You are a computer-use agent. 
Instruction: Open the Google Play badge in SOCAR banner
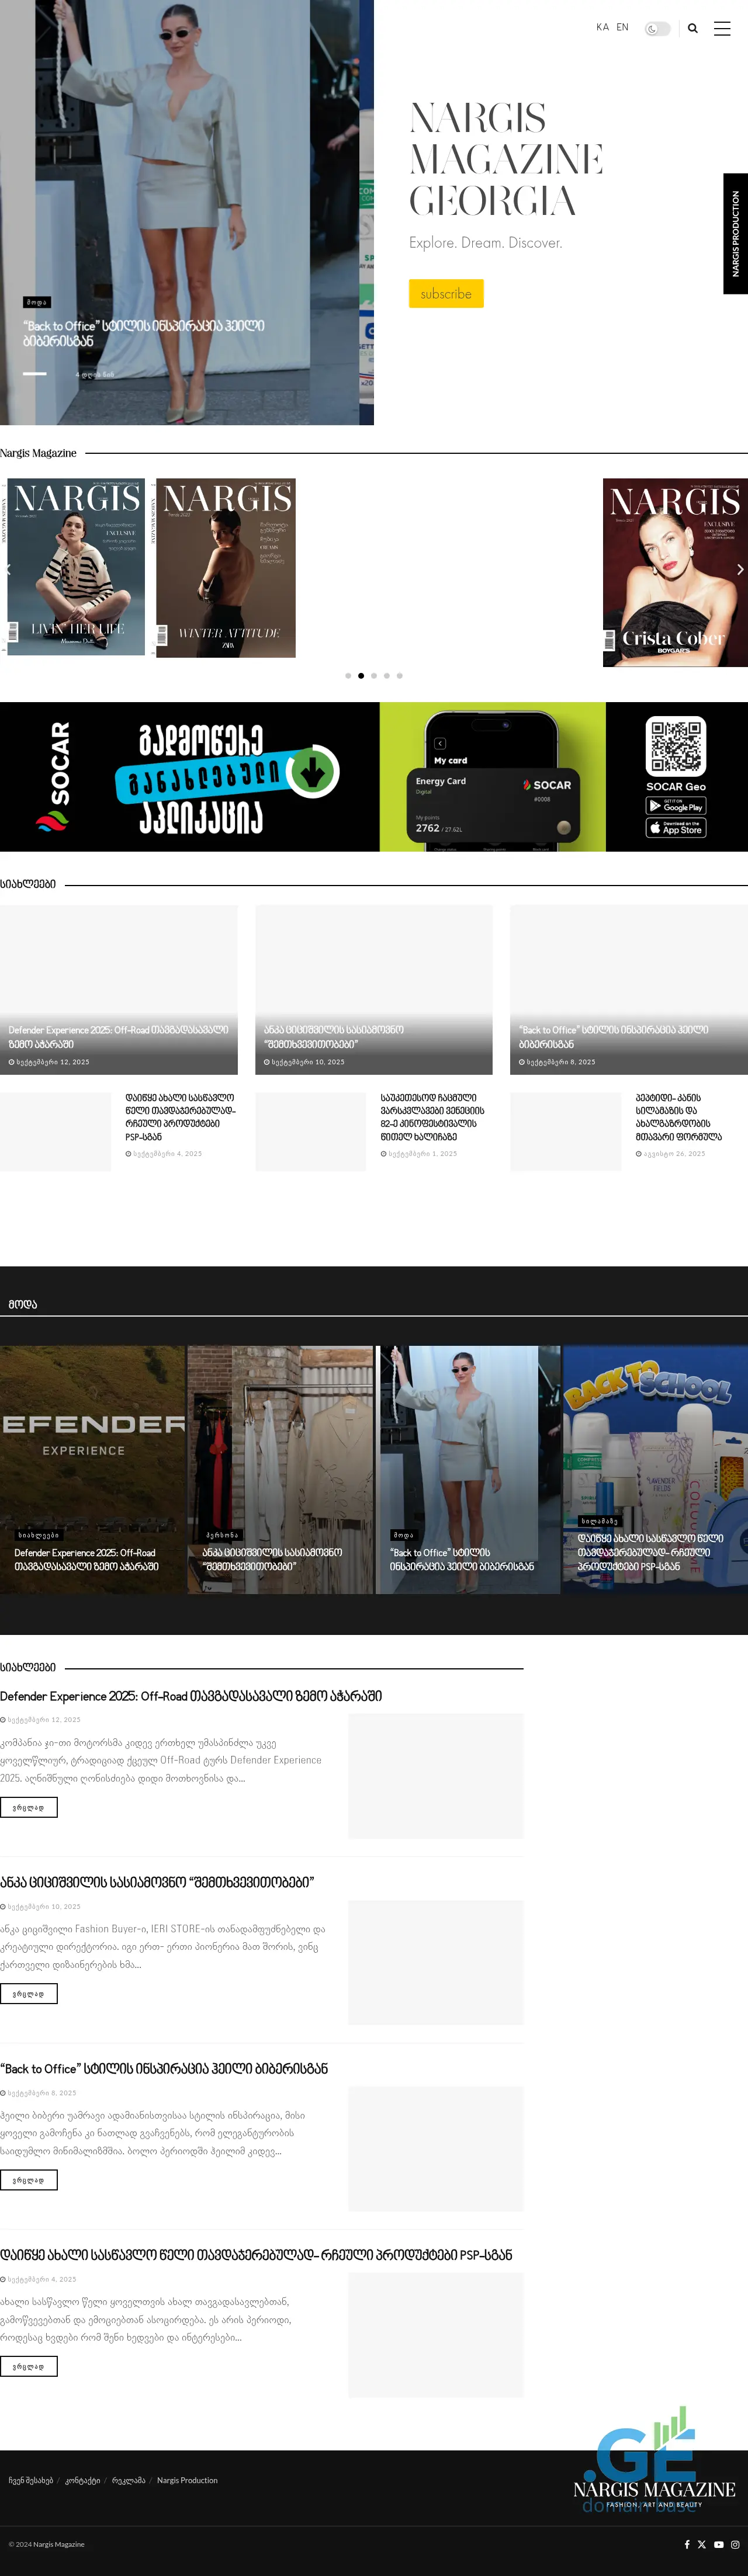coord(676,806)
